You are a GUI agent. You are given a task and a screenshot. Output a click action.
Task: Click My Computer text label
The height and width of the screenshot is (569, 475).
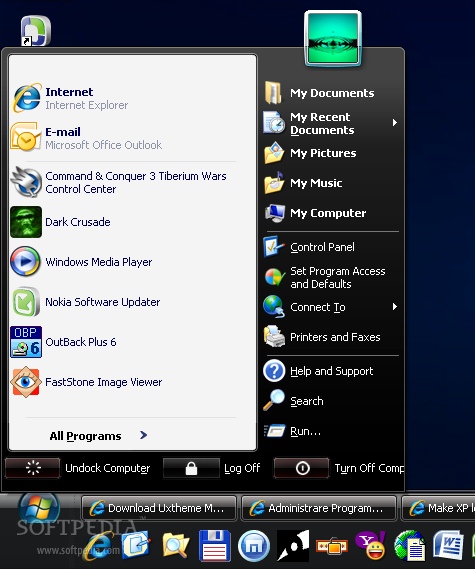click(x=328, y=213)
